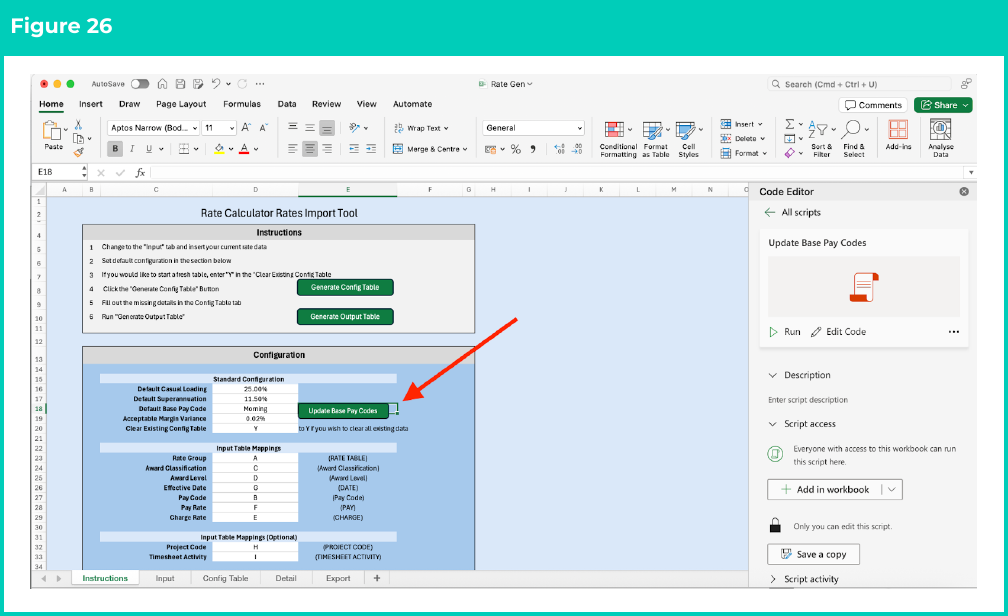
Task: Click Merge & Centre button
Action: (430, 149)
